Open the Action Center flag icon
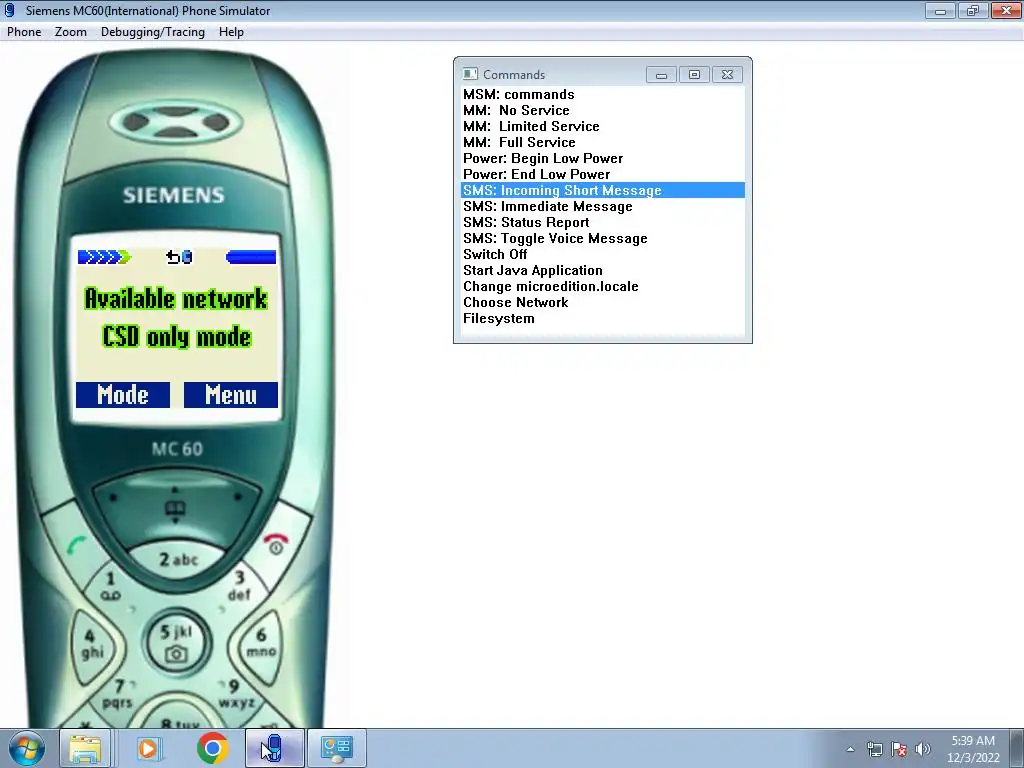The image size is (1024, 768). point(899,749)
